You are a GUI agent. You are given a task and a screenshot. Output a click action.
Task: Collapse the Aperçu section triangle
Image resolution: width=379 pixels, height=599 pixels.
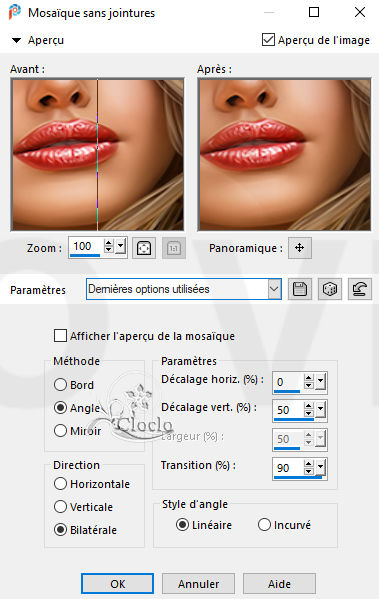16,40
